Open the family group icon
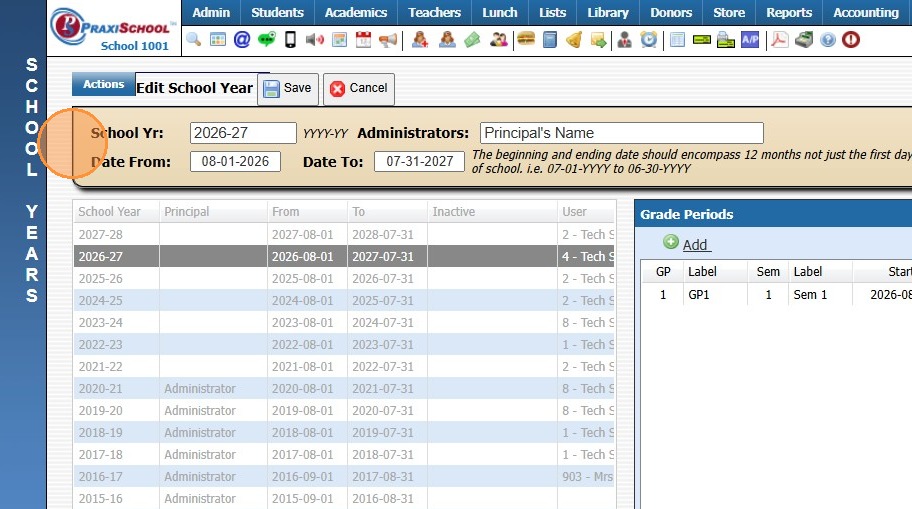 pyautogui.click(x=498, y=40)
